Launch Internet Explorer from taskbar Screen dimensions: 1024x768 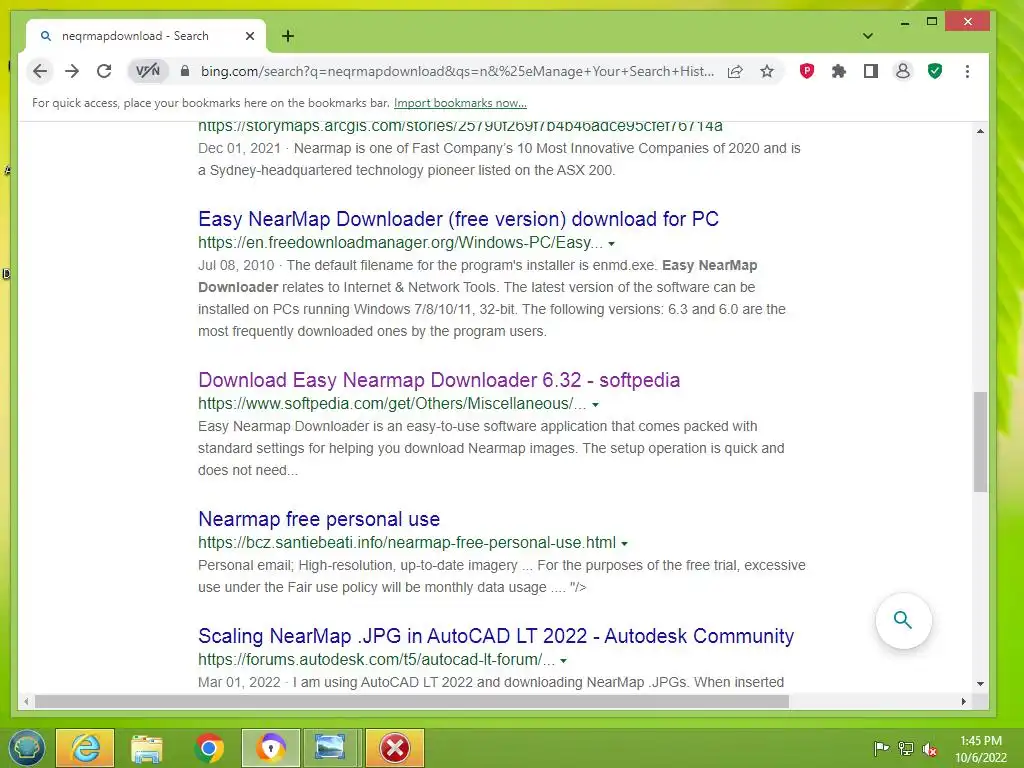pyautogui.click(x=86, y=748)
